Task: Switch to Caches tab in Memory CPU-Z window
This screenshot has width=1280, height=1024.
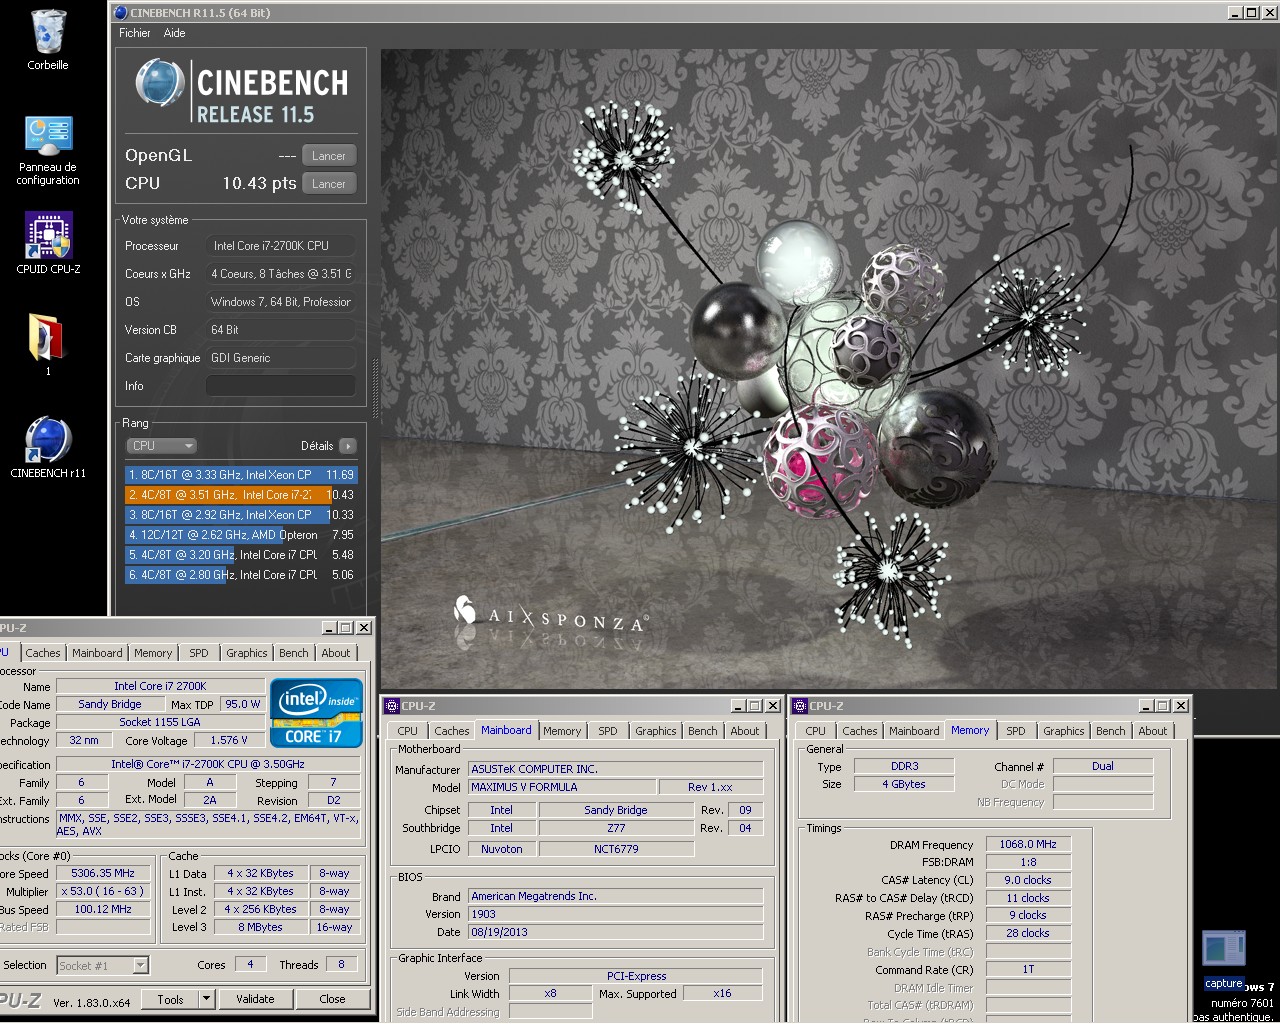Action: tap(860, 731)
